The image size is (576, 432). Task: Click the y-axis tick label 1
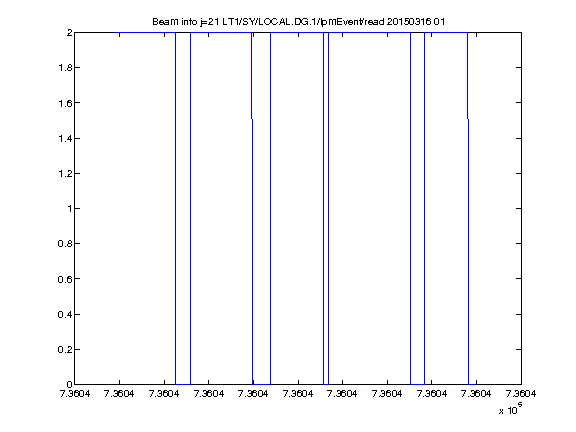click(69, 208)
